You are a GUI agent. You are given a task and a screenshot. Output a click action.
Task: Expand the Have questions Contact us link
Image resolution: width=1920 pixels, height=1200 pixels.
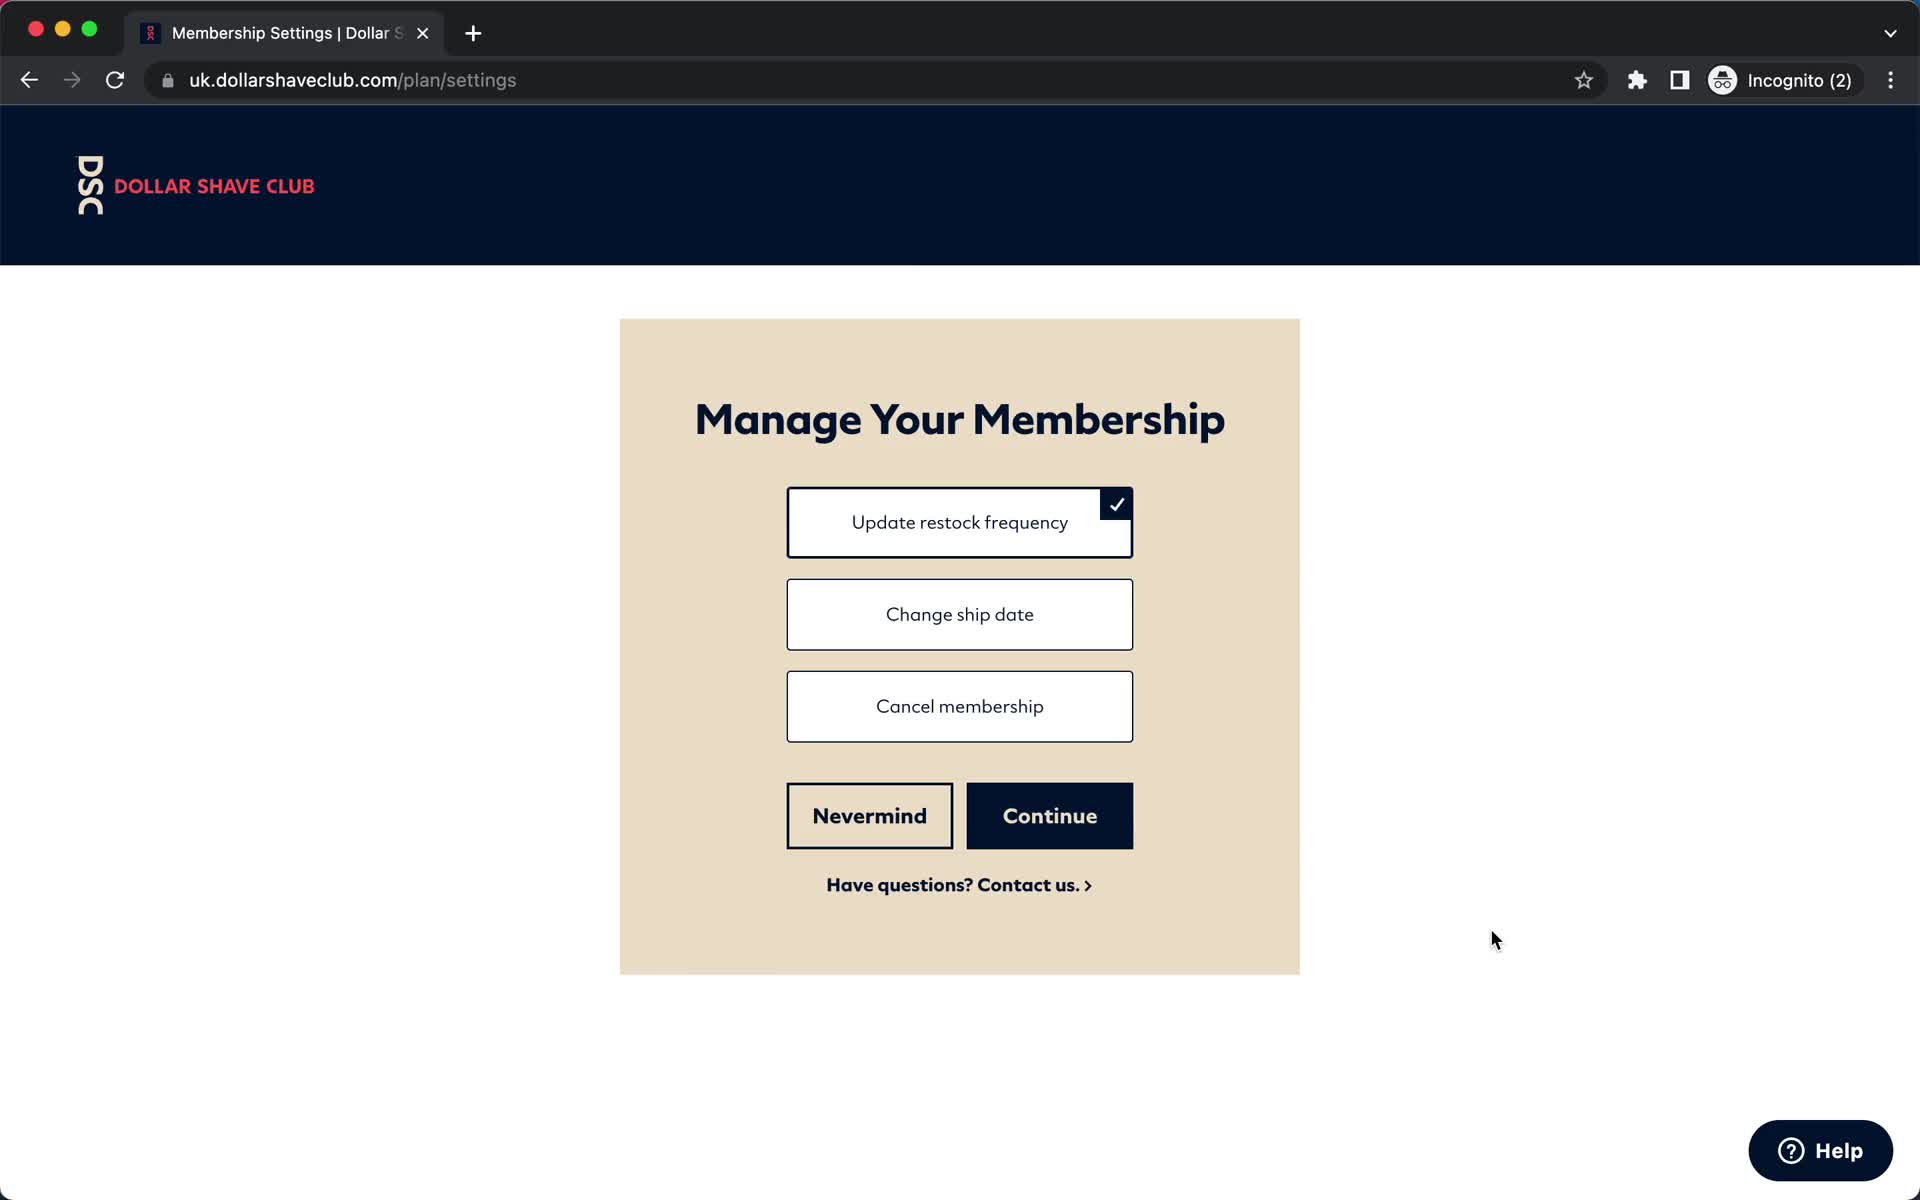click(x=959, y=885)
